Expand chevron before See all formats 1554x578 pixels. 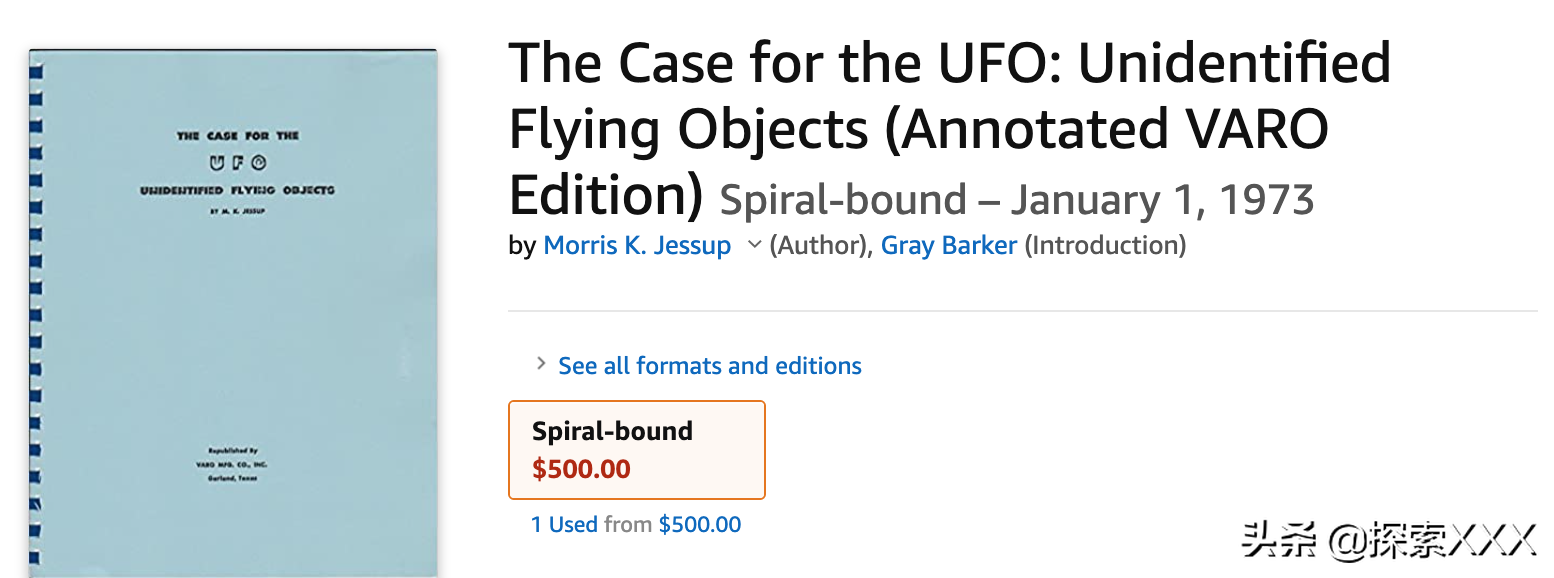[540, 364]
